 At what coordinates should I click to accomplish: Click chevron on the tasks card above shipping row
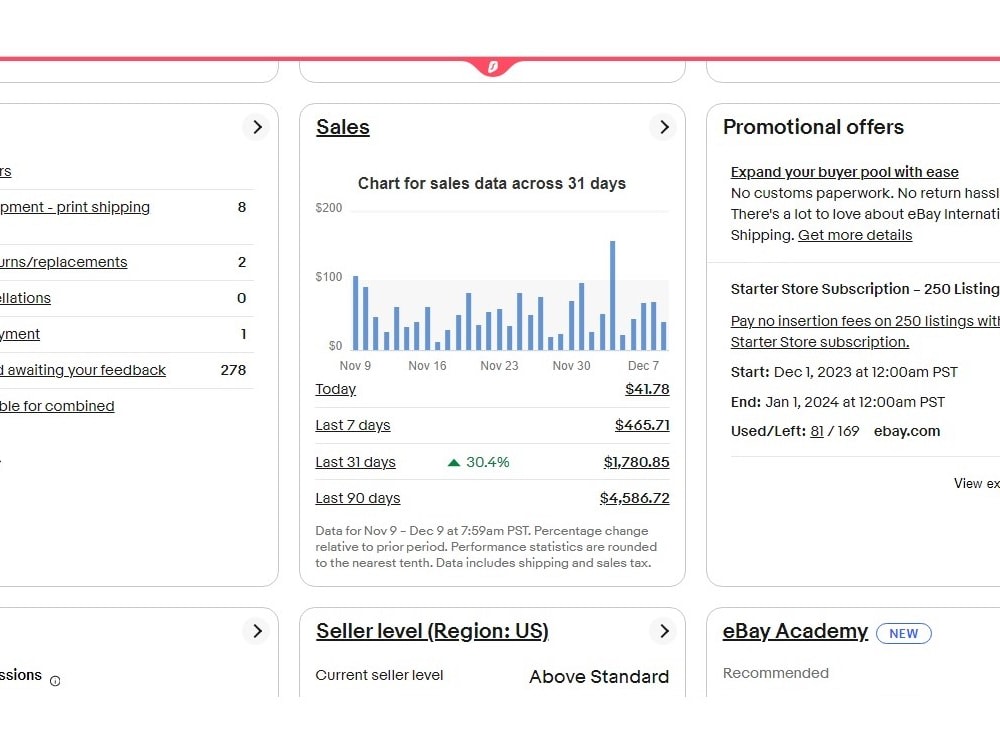tap(257, 127)
